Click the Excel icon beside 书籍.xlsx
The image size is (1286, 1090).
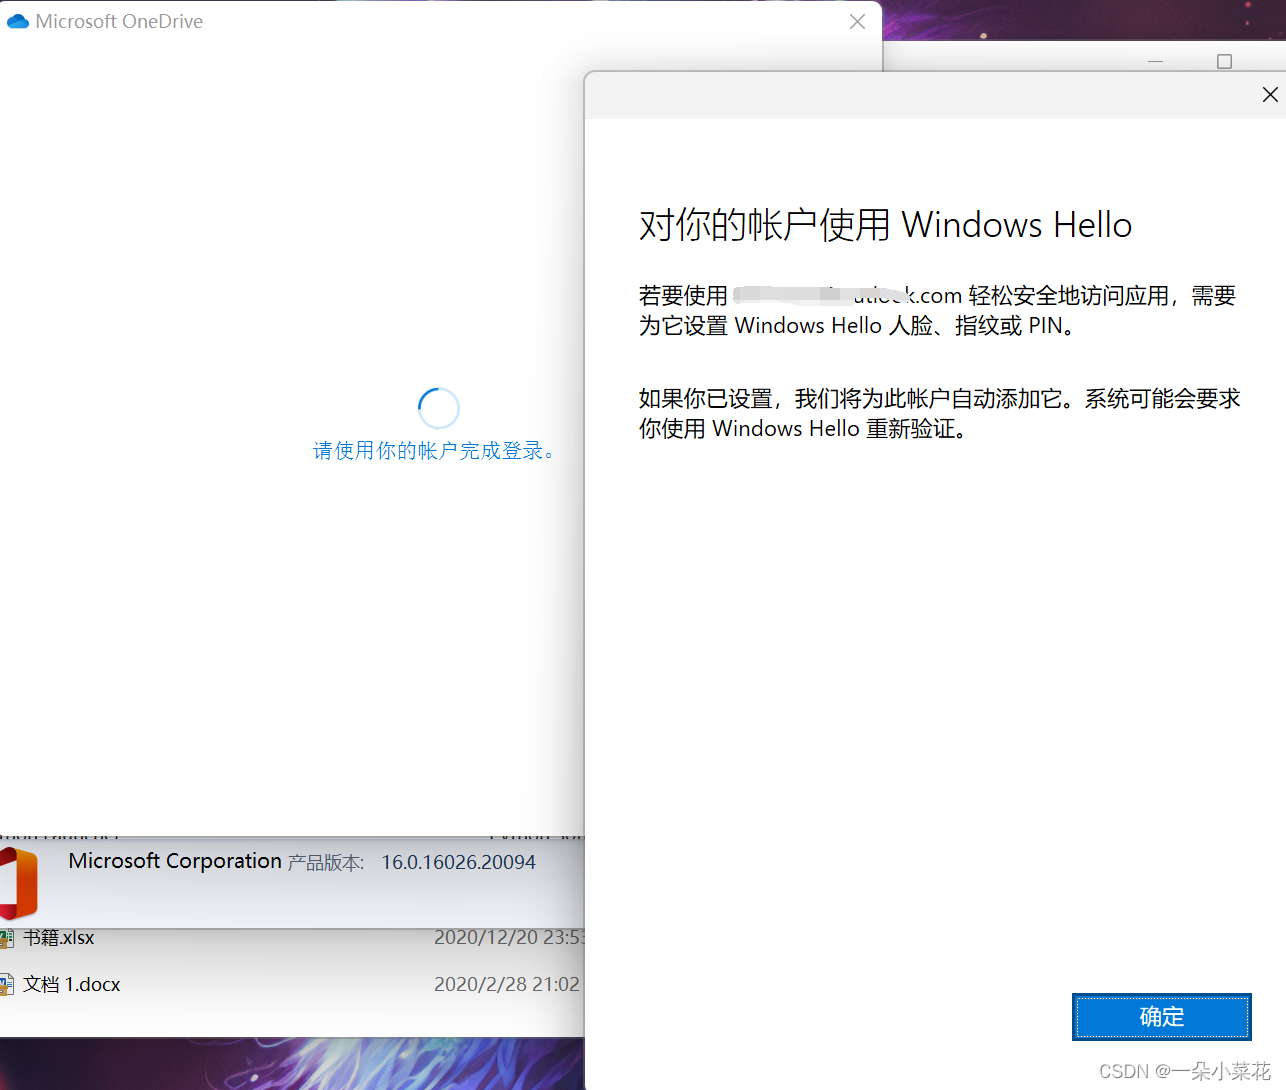click(7, 938)
